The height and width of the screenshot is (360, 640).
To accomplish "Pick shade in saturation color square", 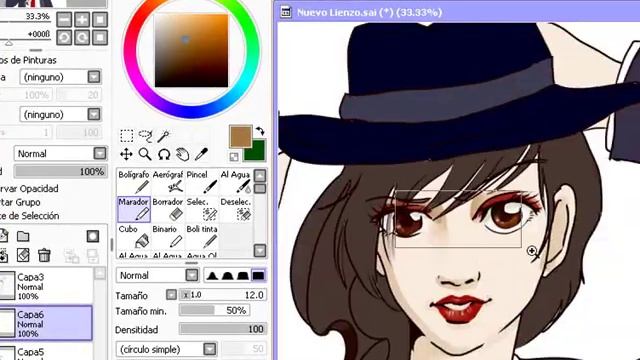I will coord(191,51).
